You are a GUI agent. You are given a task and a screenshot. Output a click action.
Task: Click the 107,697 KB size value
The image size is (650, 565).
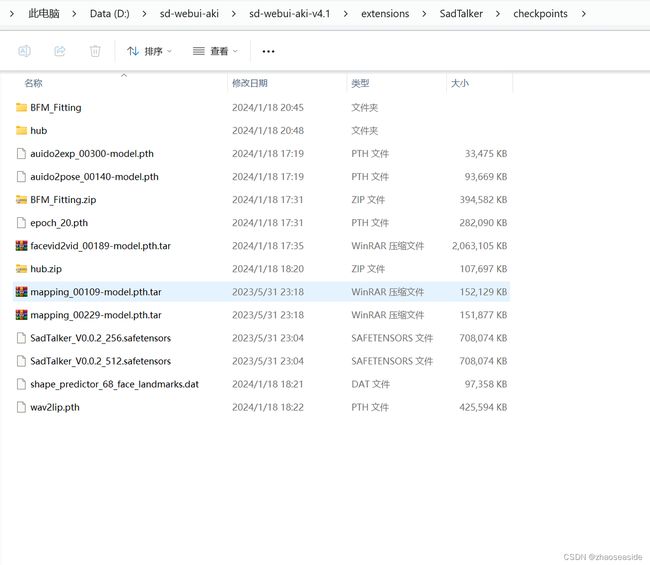tap(483, 269)
